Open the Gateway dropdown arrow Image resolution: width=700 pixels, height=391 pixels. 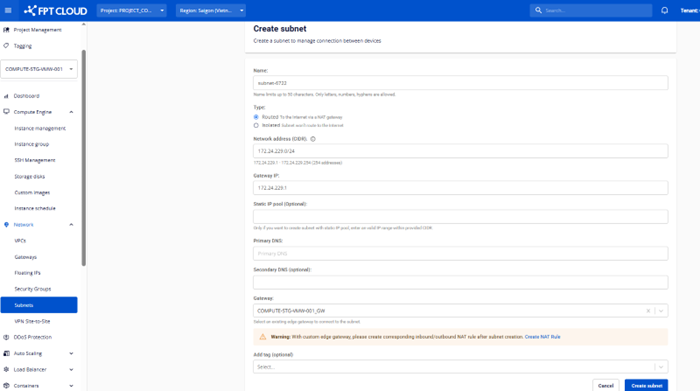(661, 311)
